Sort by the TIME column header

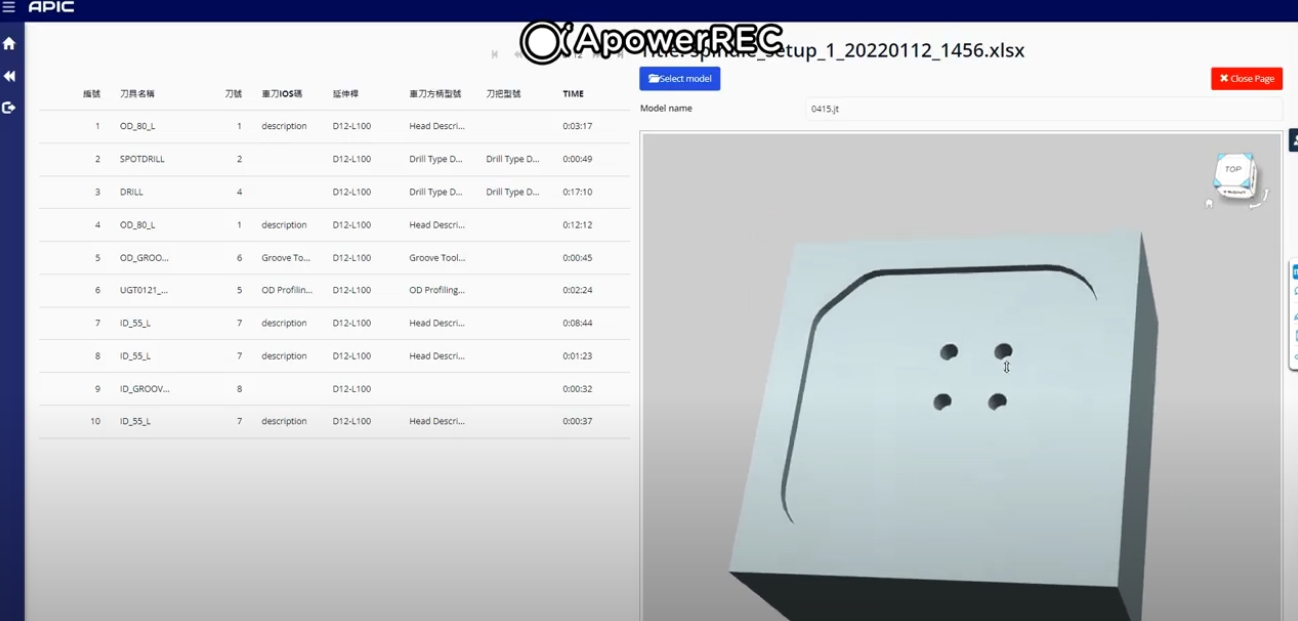[x=573, y=94]
